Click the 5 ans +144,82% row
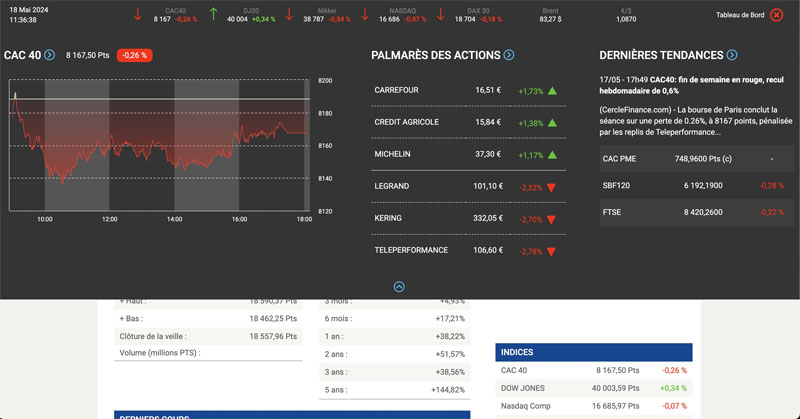 coord(394,390)
